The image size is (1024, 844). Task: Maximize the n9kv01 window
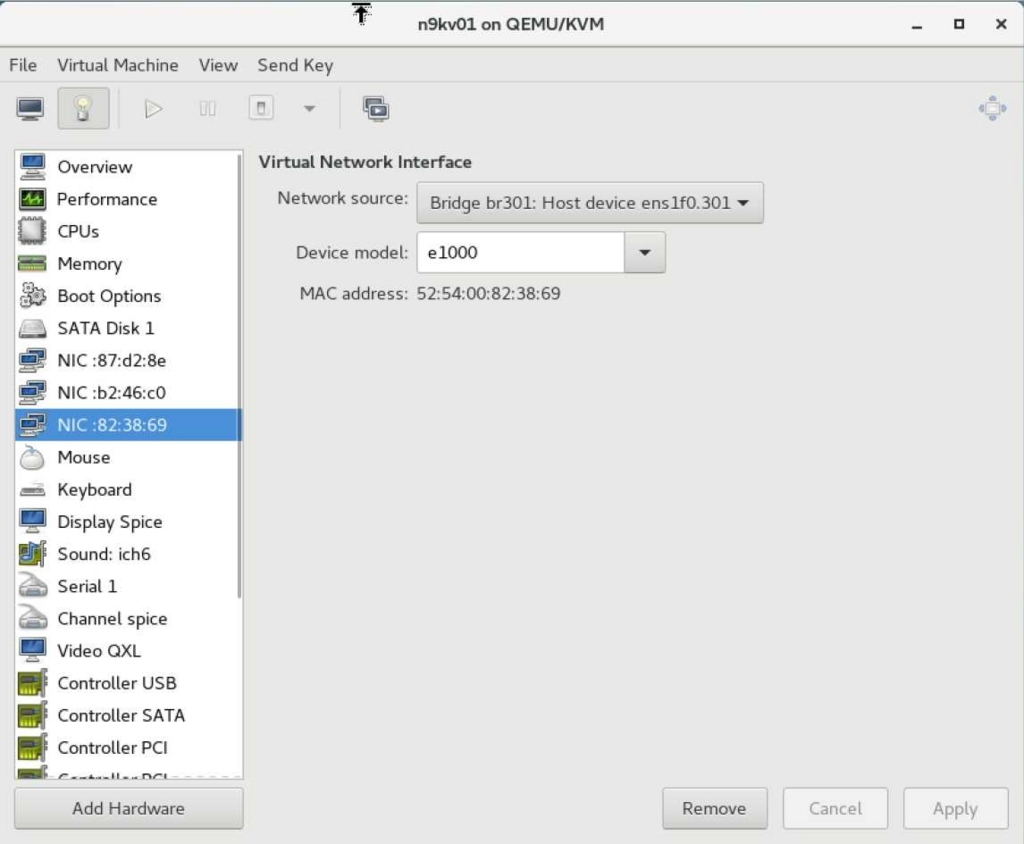[959, 24]
